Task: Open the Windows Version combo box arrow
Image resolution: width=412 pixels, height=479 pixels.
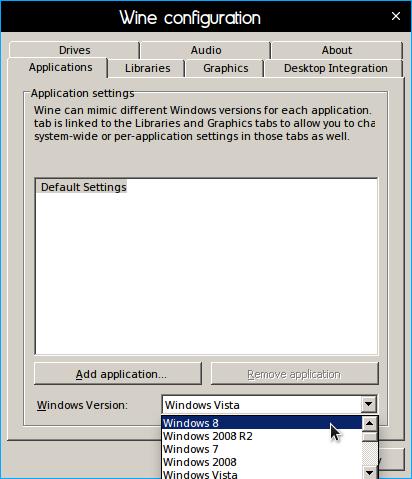Action: (x=369, y=404)
